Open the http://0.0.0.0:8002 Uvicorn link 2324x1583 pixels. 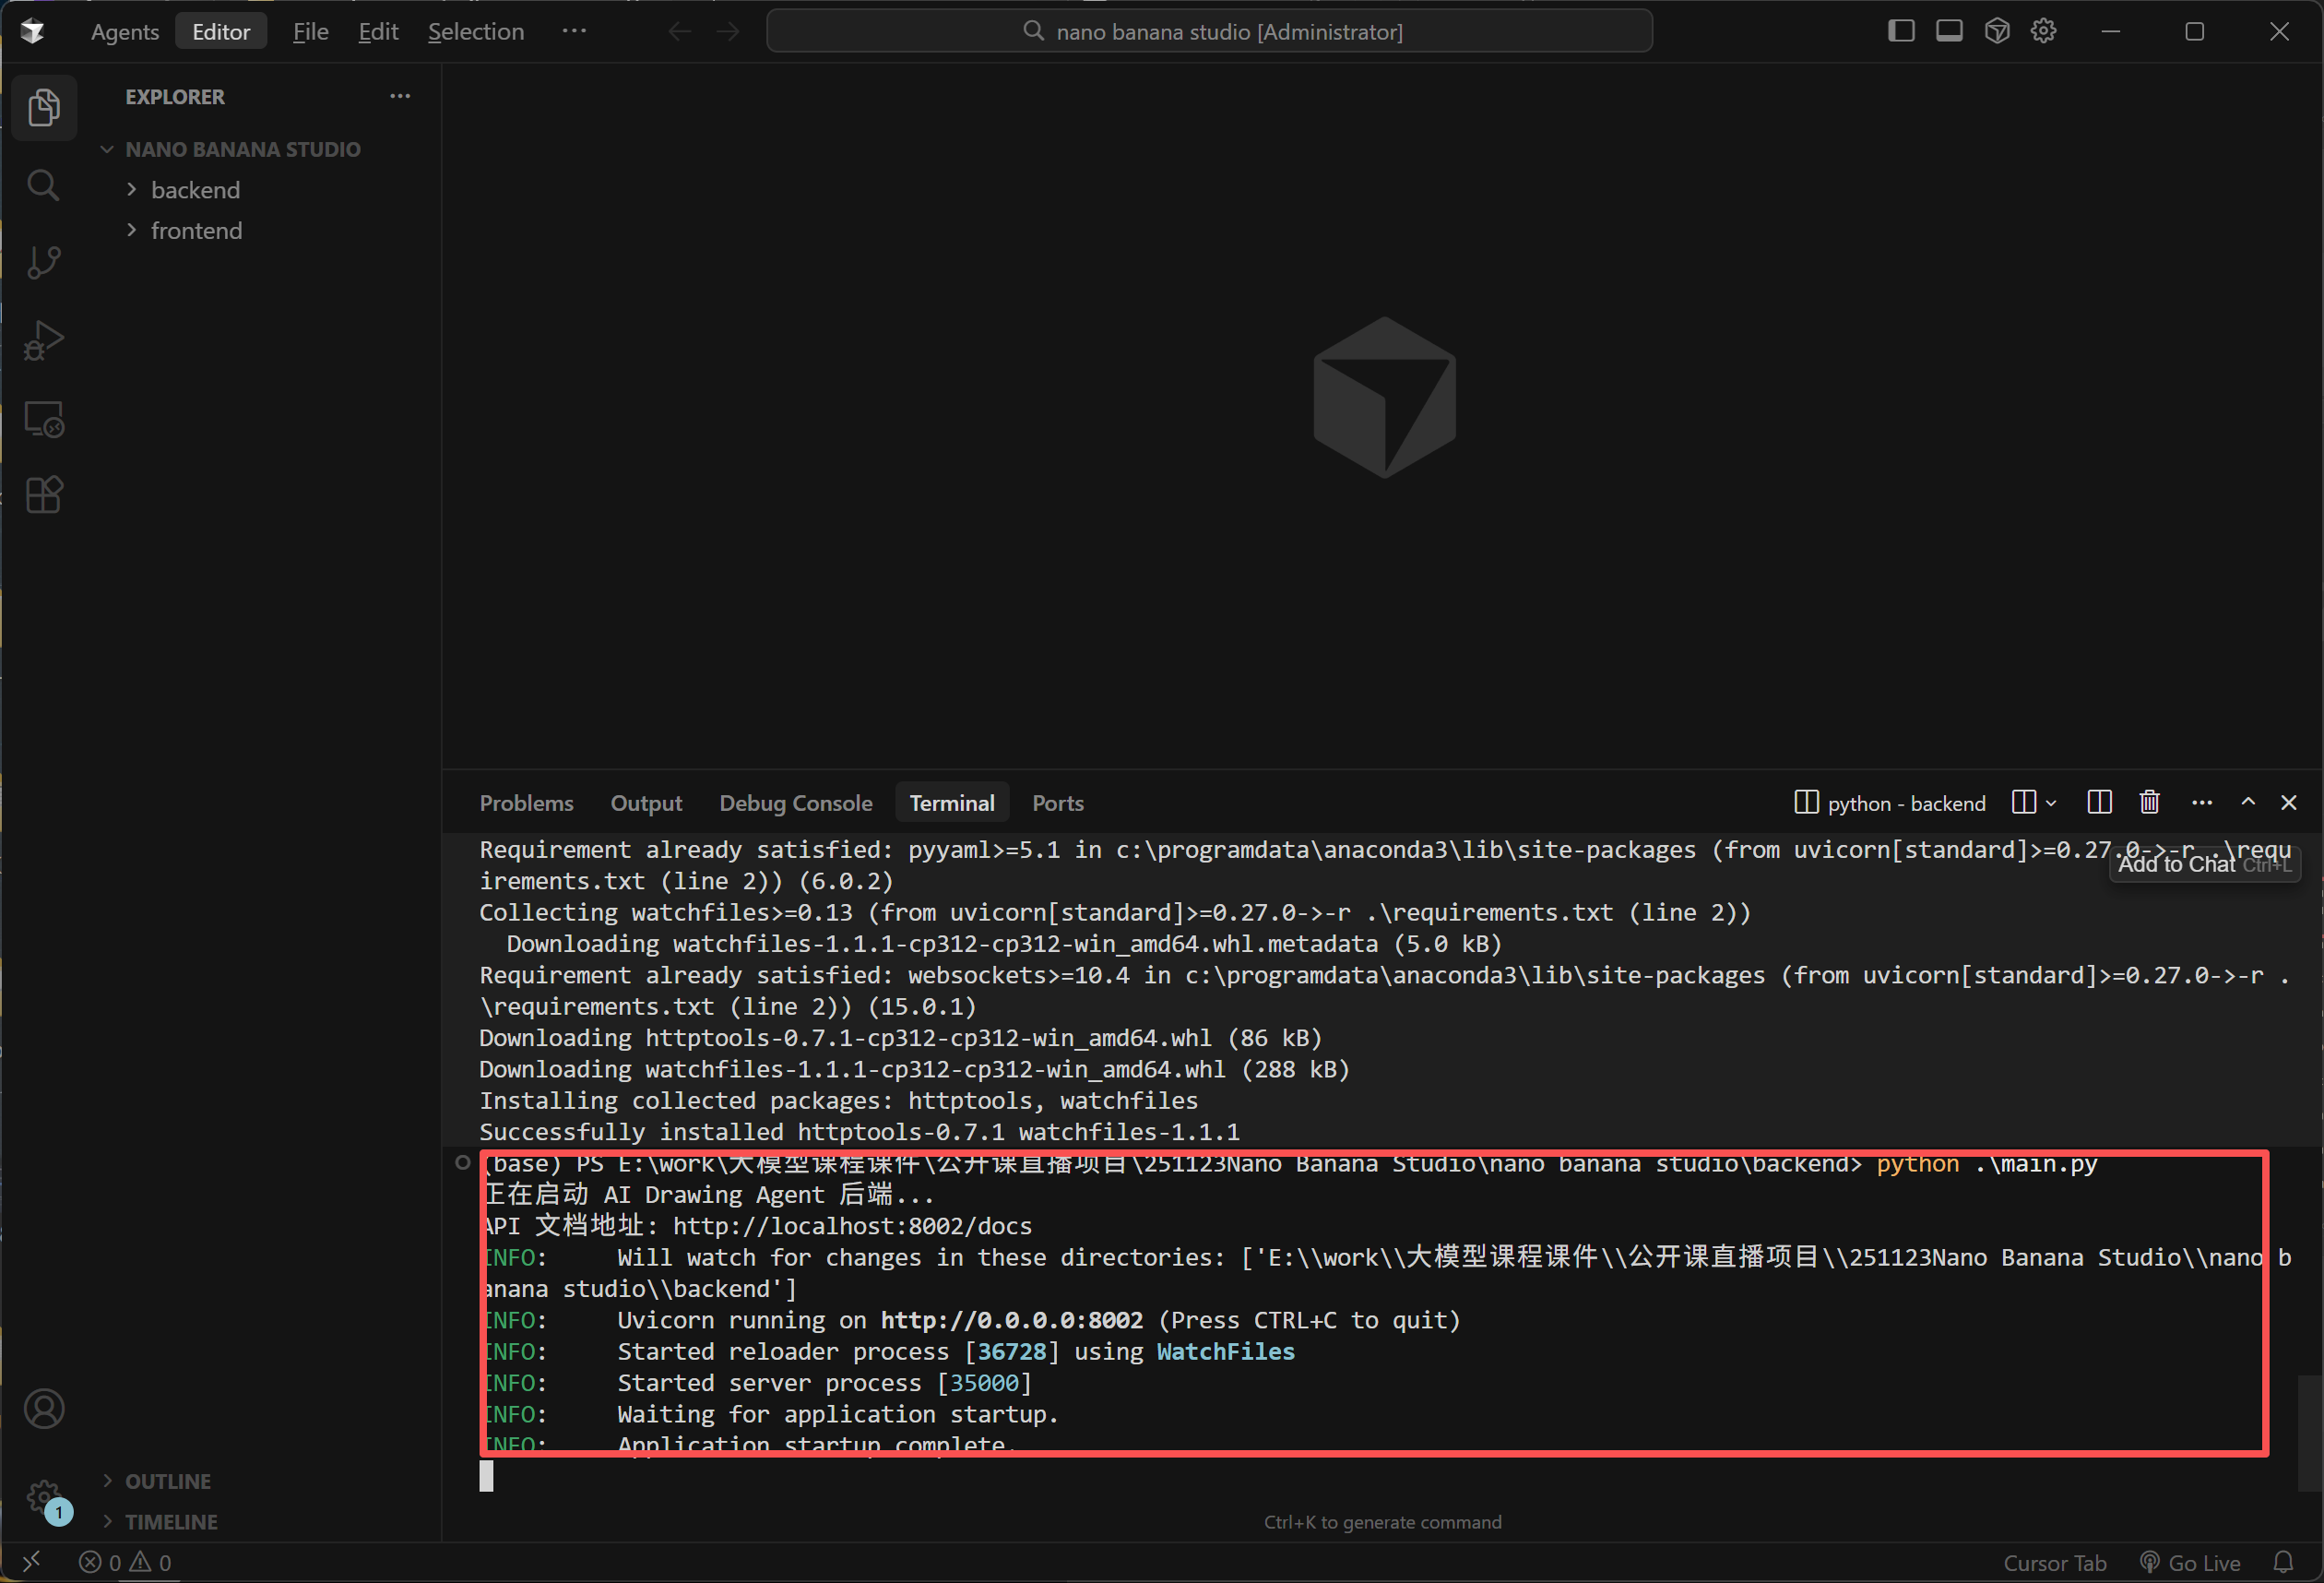click(1011, 1319)
